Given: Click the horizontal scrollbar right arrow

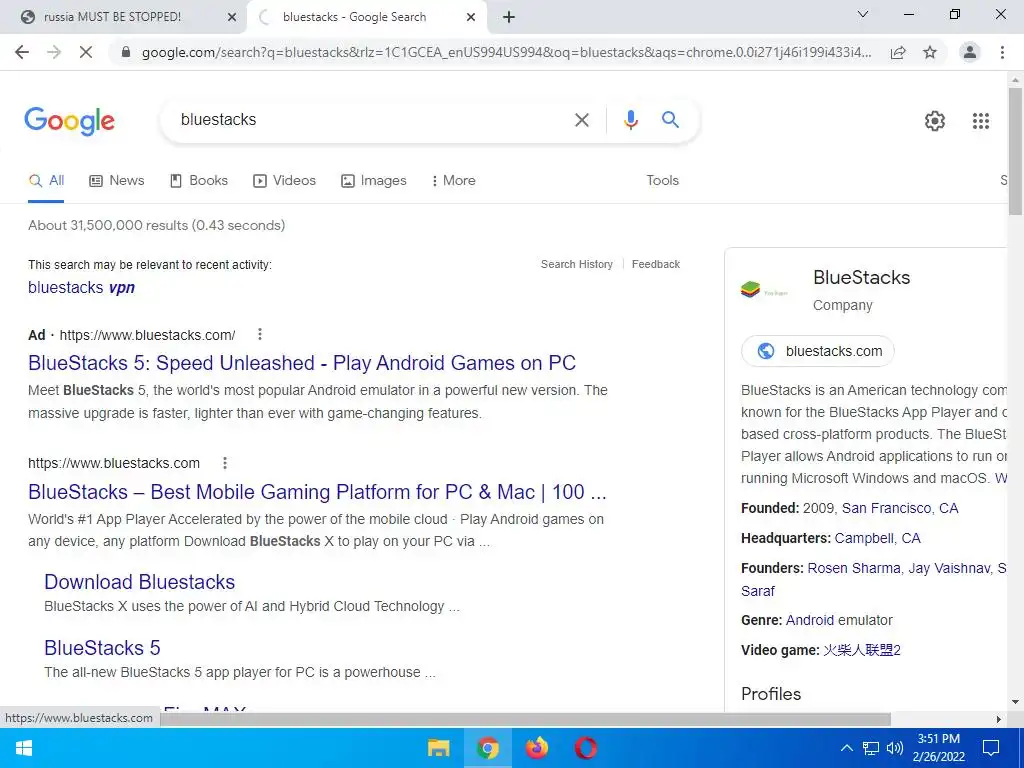Looking at the screenshot, I should [999, 719].
